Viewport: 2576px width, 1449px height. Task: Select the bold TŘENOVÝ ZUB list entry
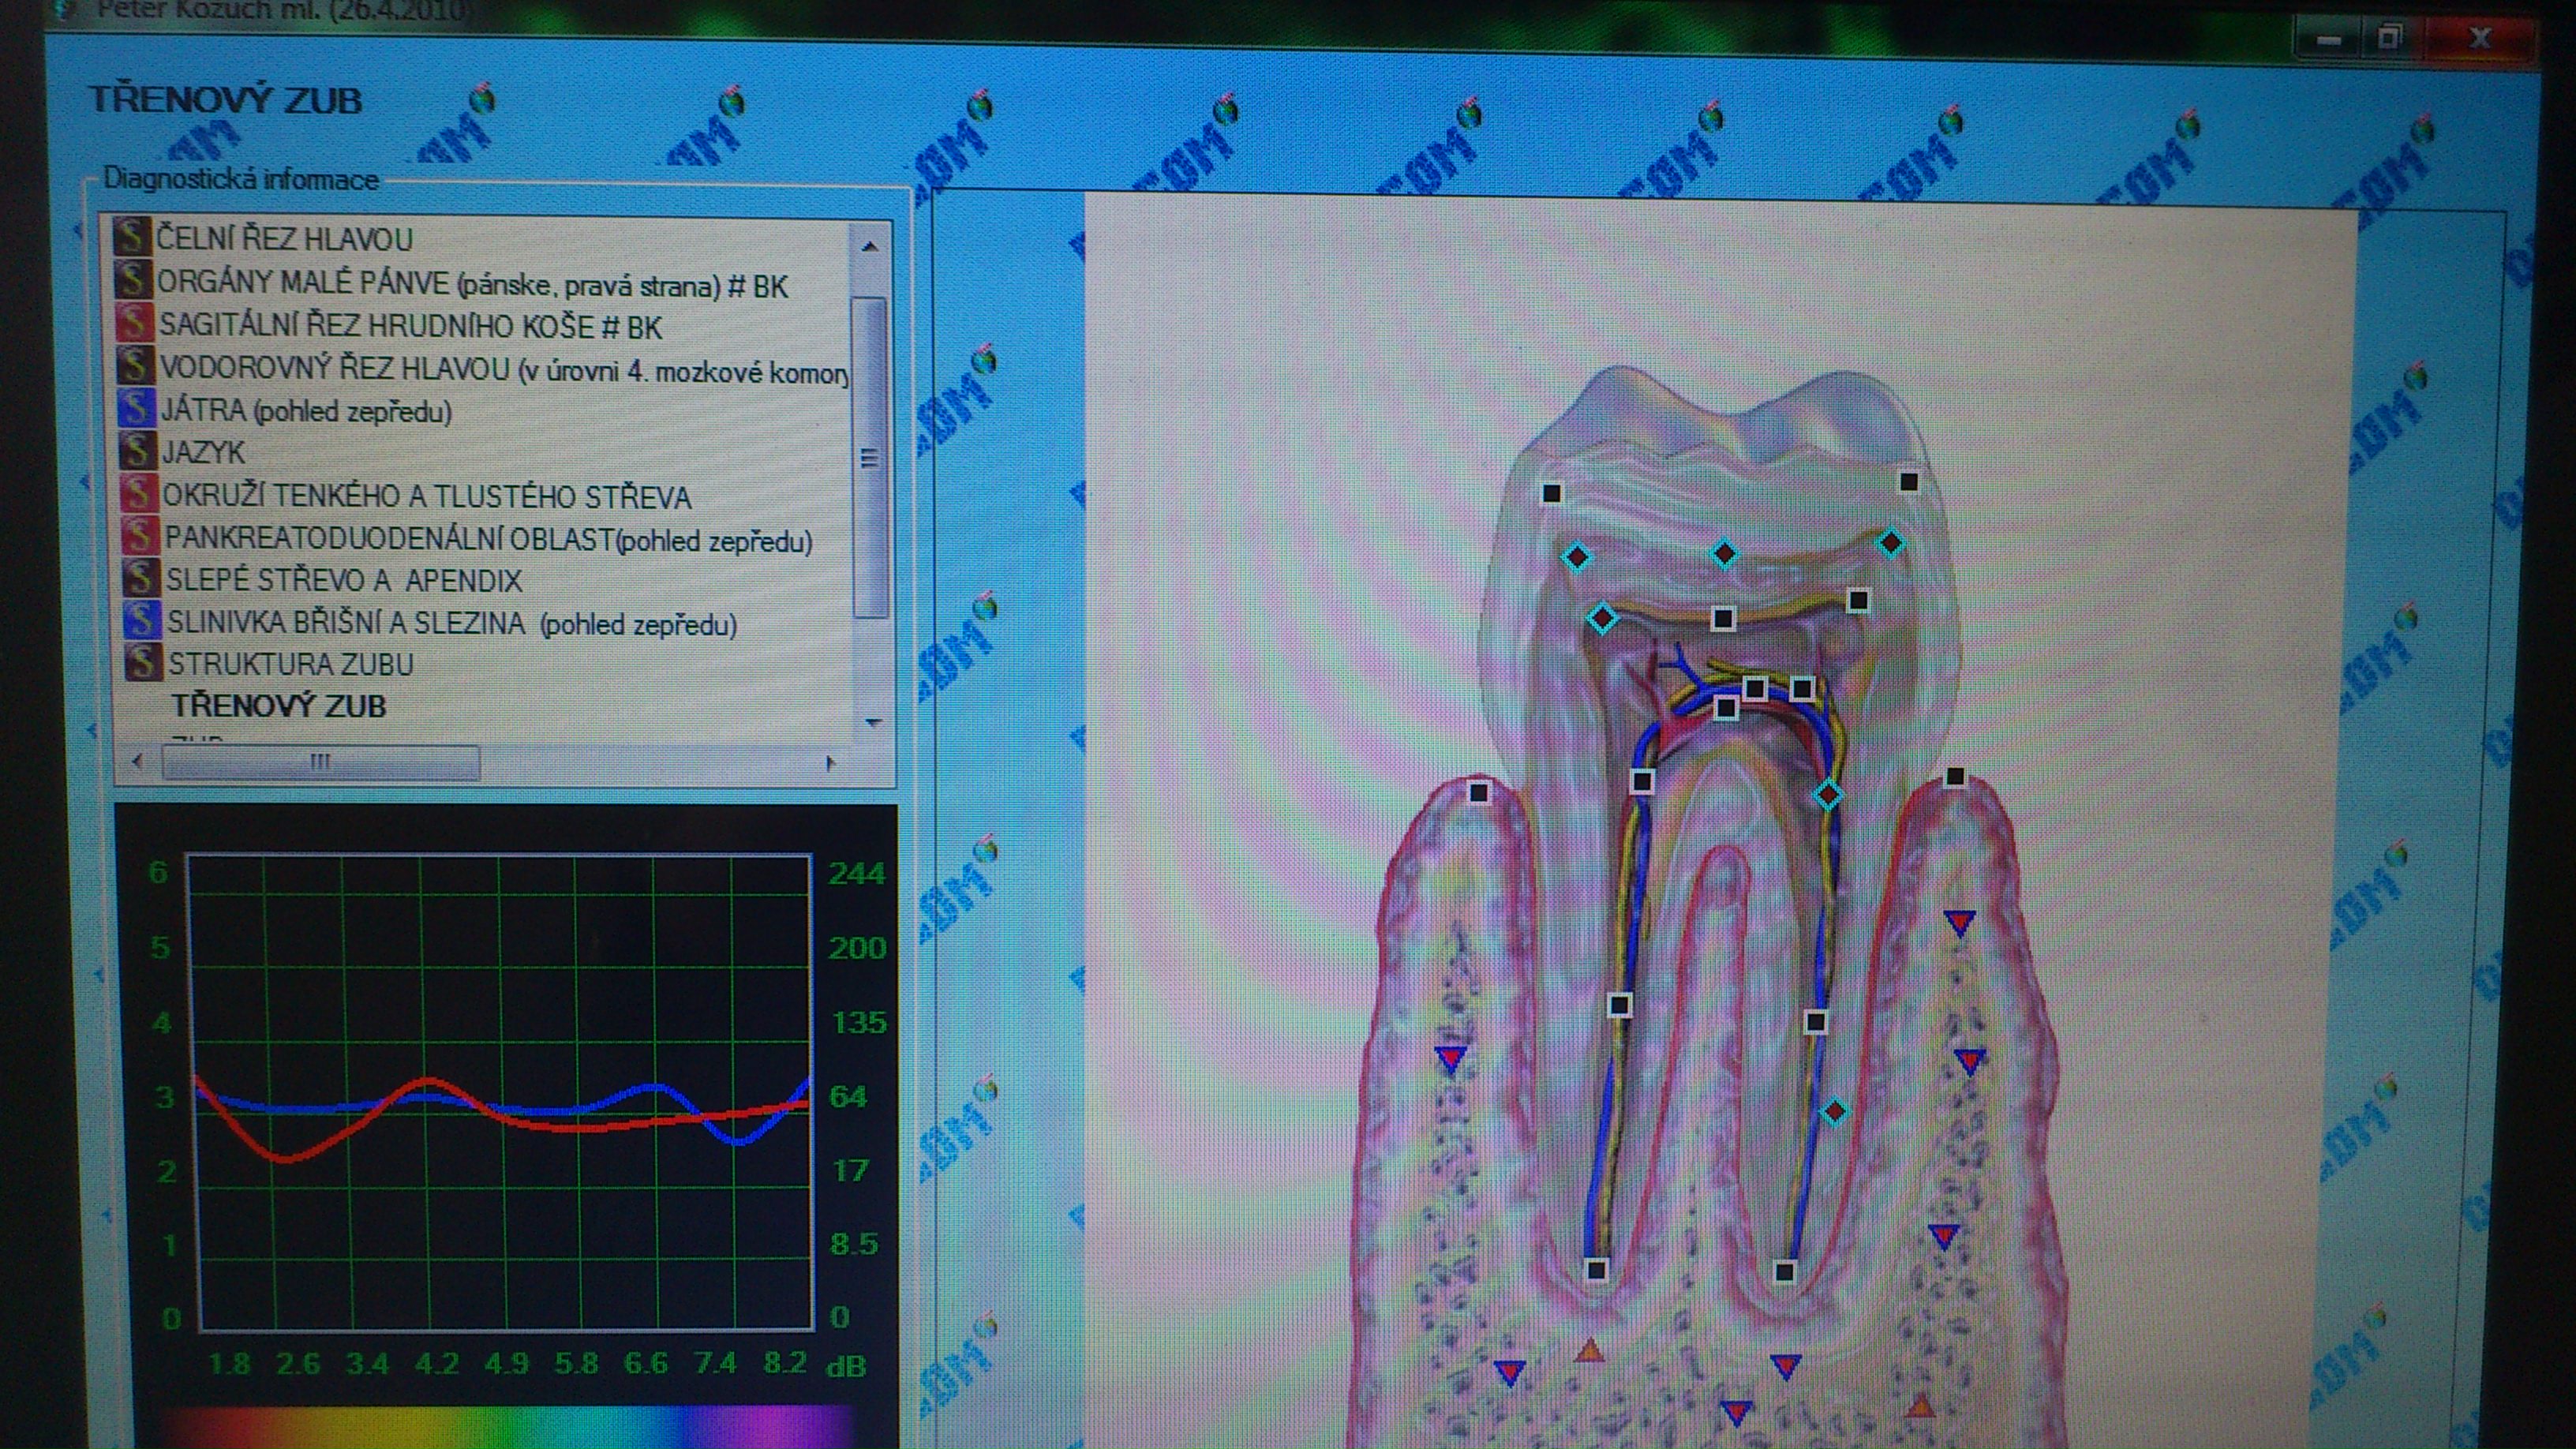[278, 706]
